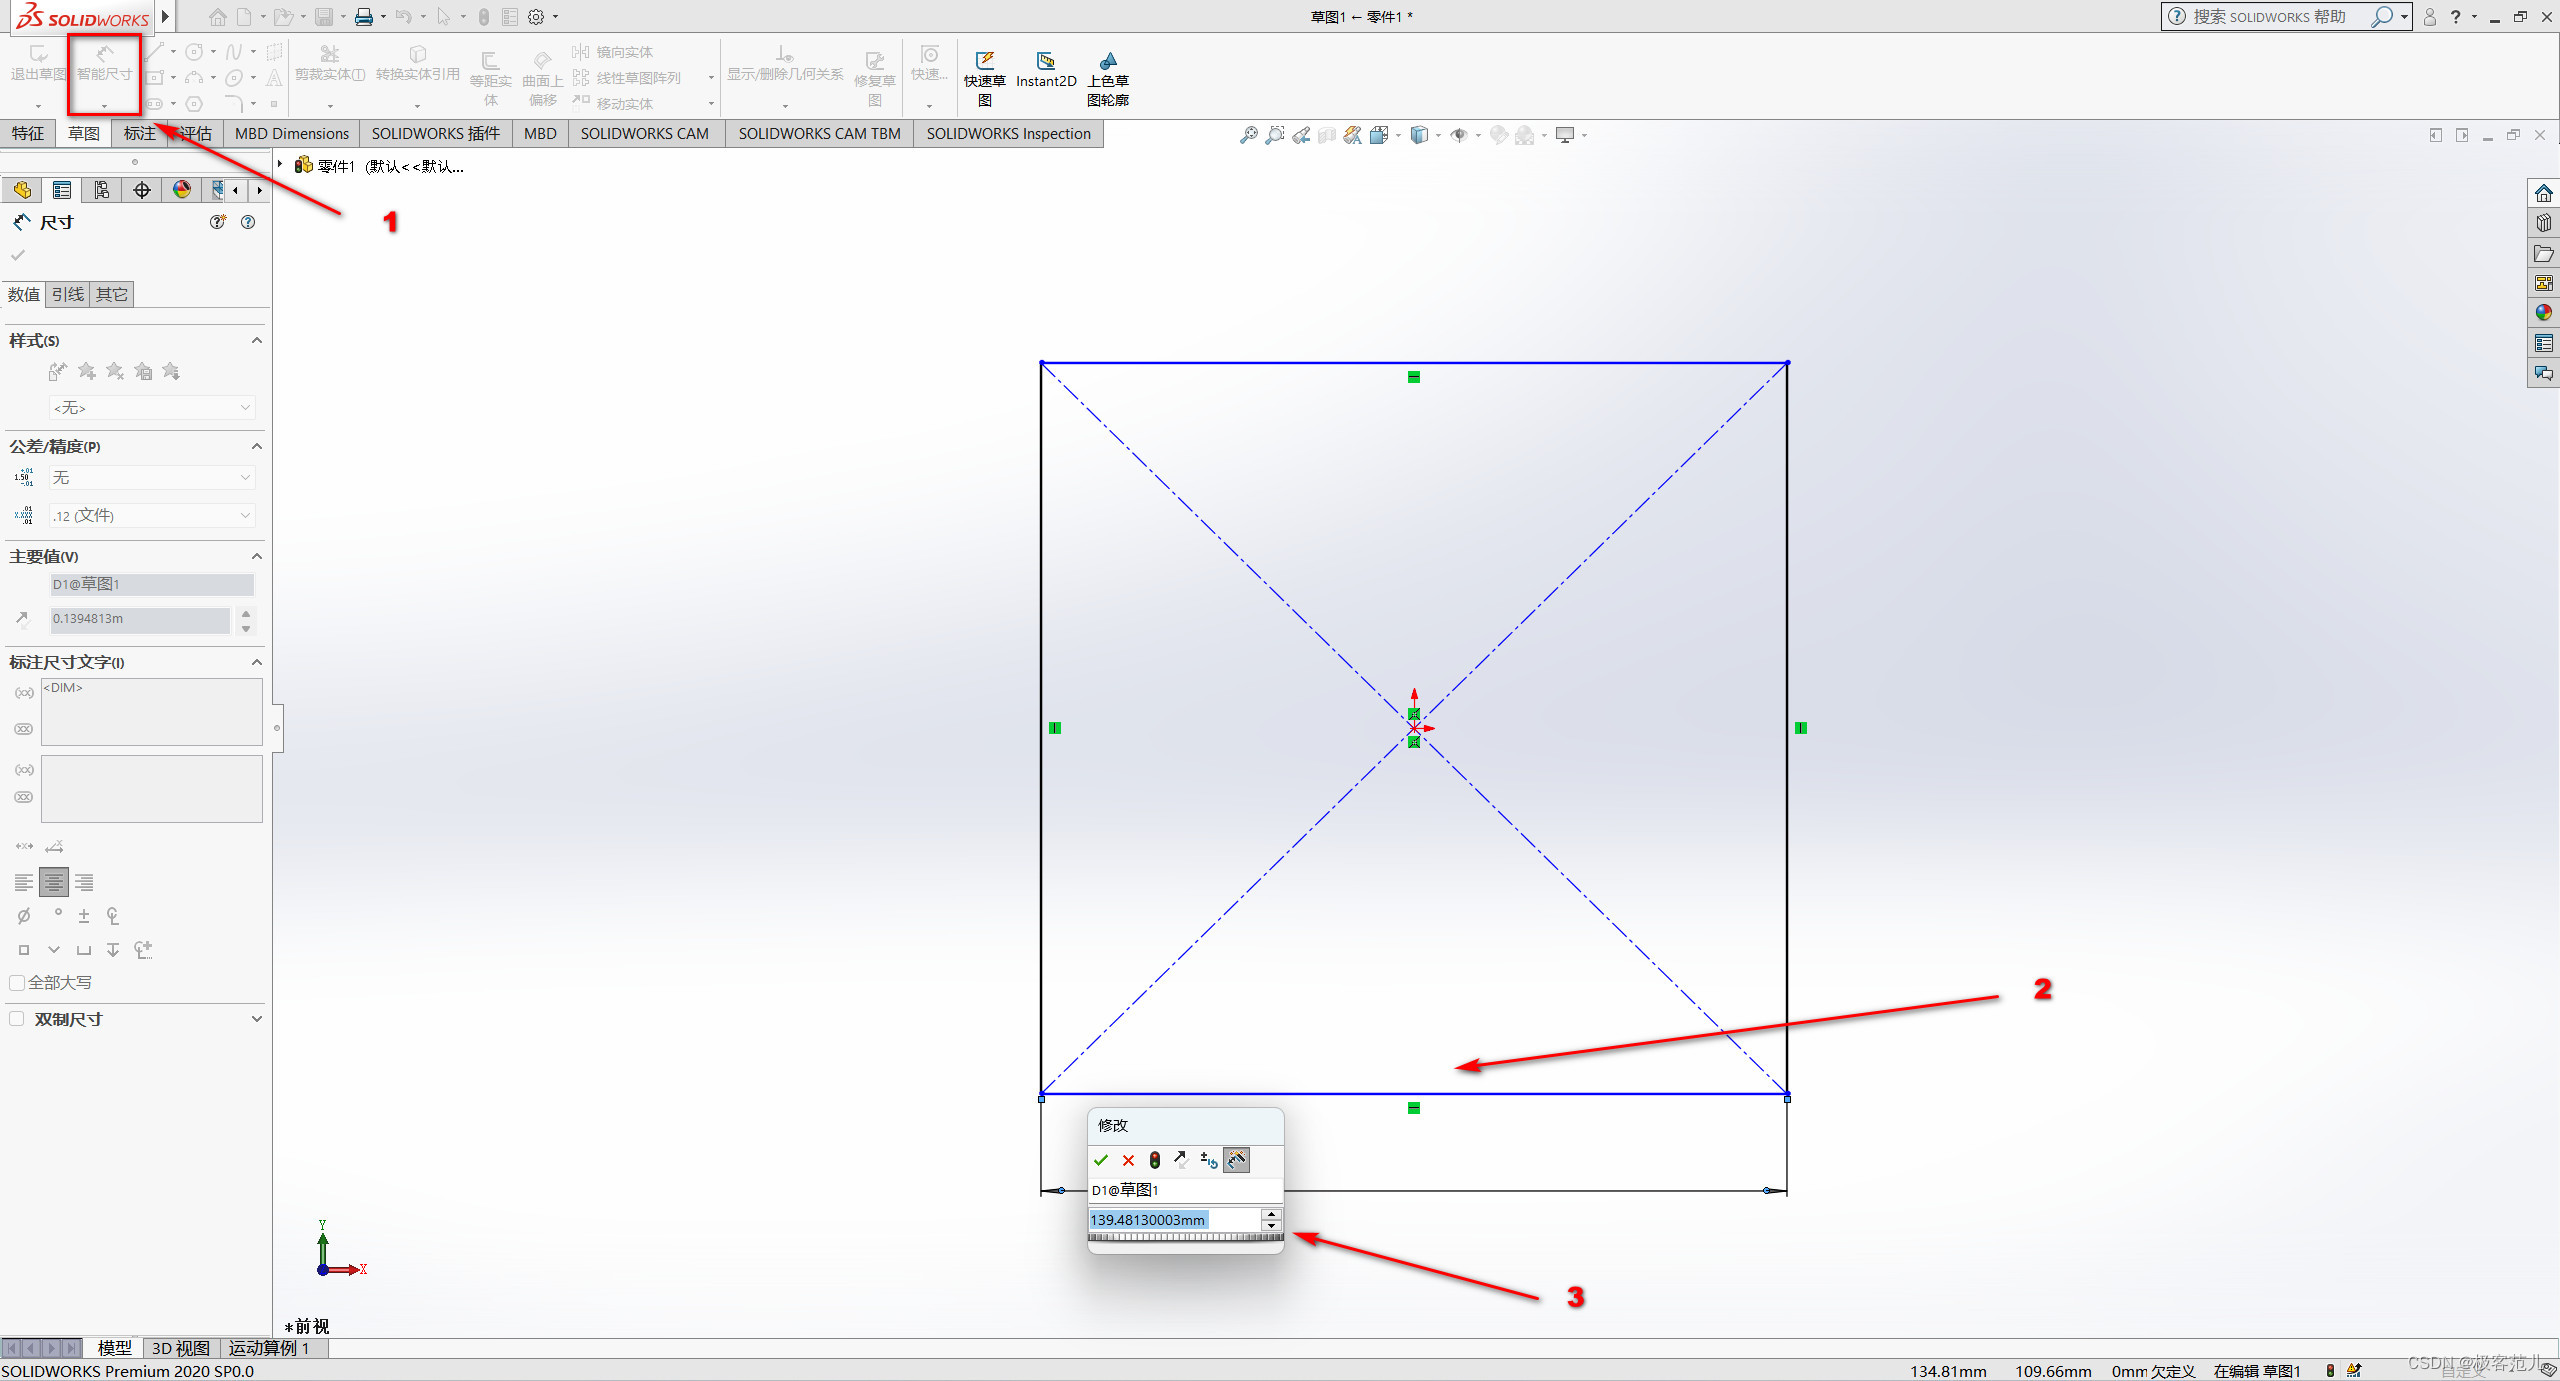Enable the 全部大写 all uppercase checkbox

[17, 983]
